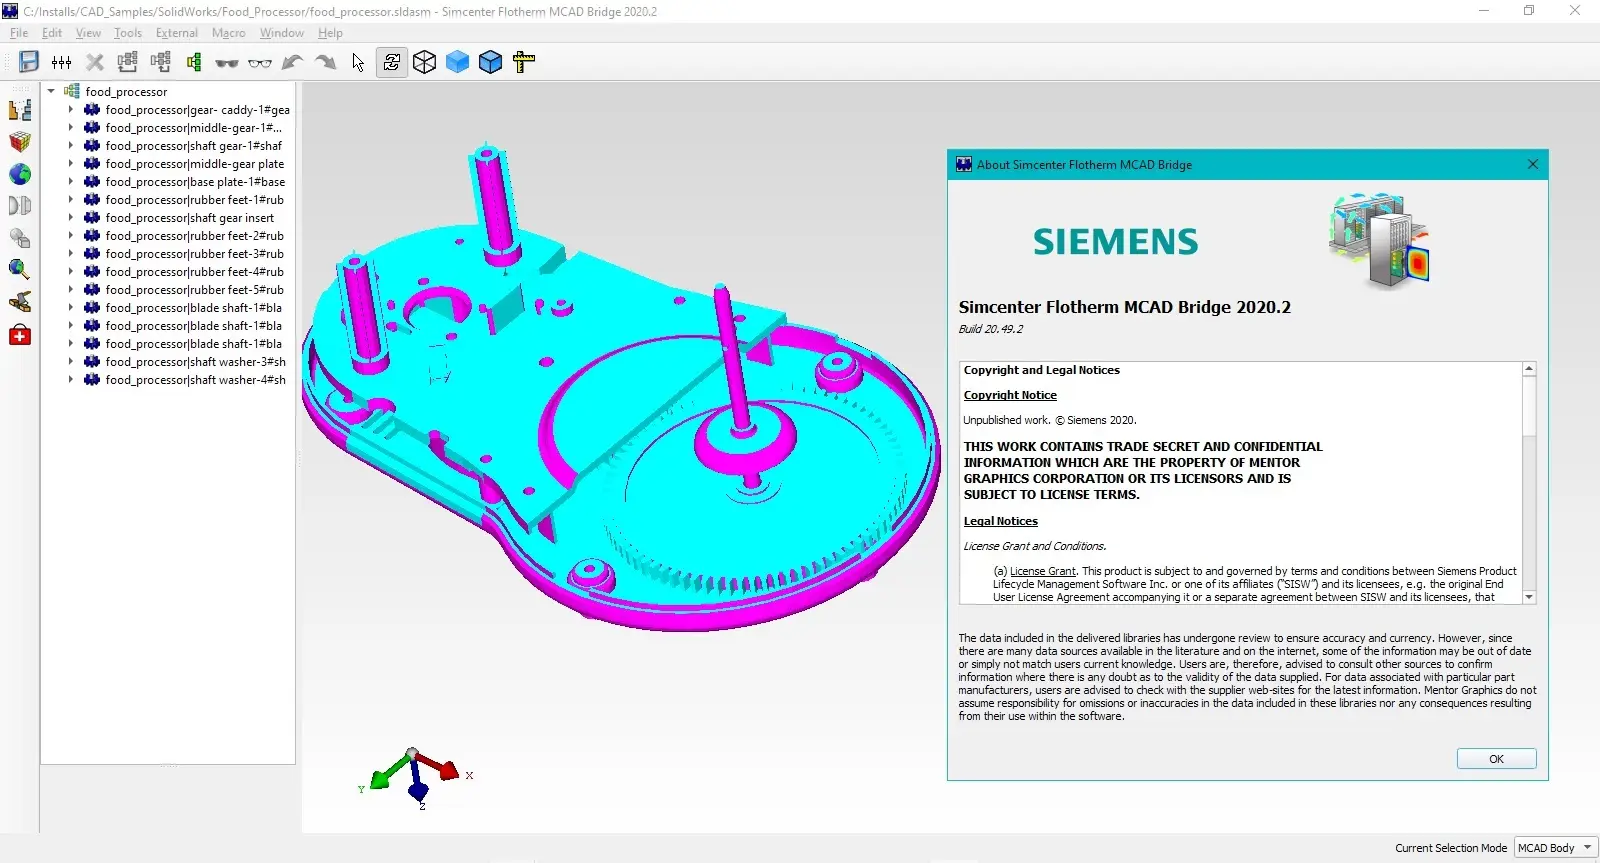Click the clear eyeglasses show icon
The height and width of the screenshot is (863, 1600).
point(260,63)
